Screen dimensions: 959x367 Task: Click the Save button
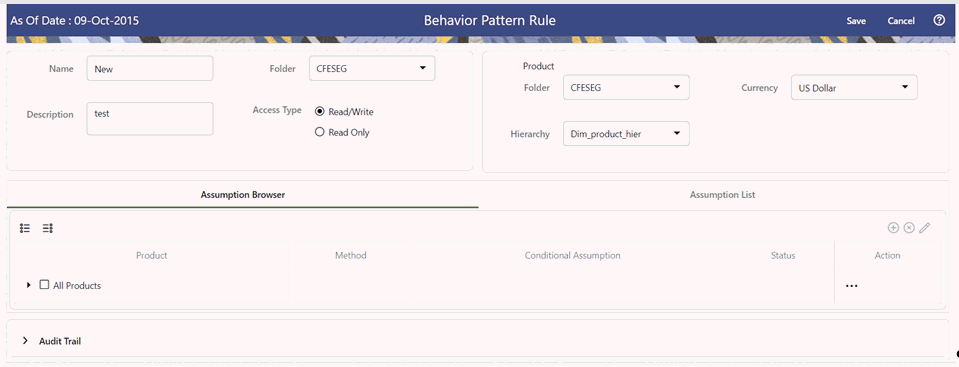point(856,21)
